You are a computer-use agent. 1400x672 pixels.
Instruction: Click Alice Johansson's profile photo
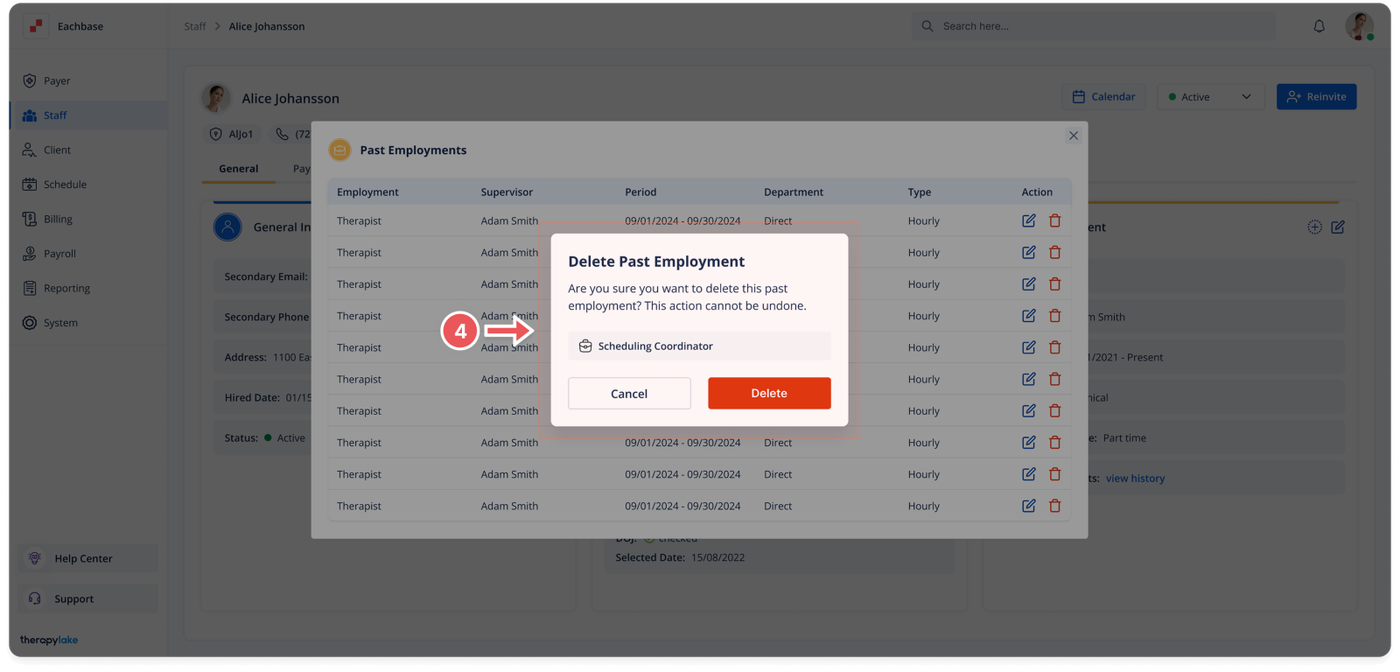coord(216,98)
